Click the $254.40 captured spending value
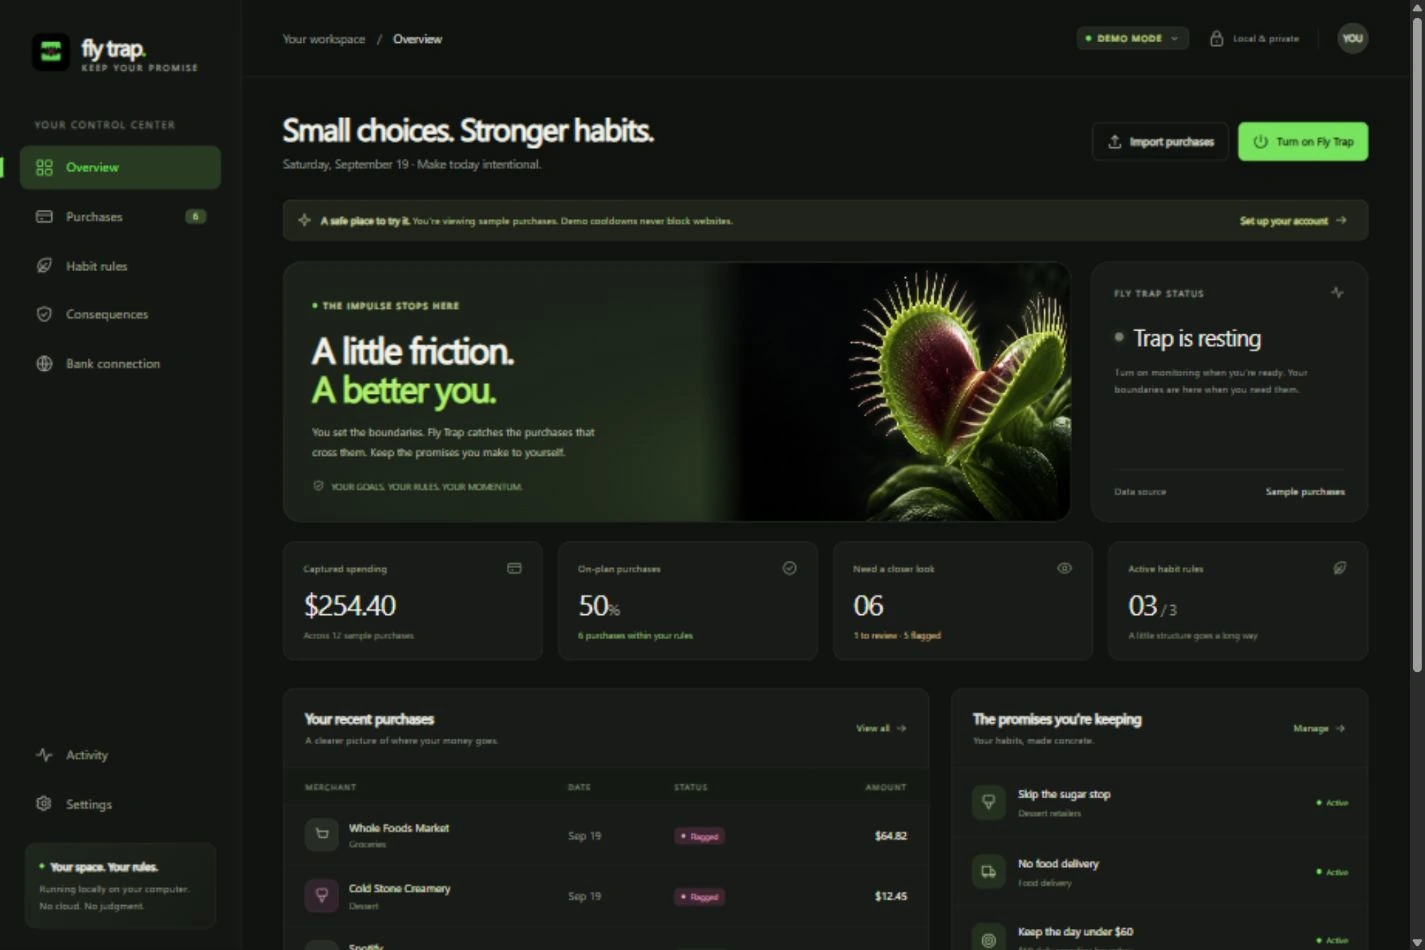 click(x=350, y=605)
